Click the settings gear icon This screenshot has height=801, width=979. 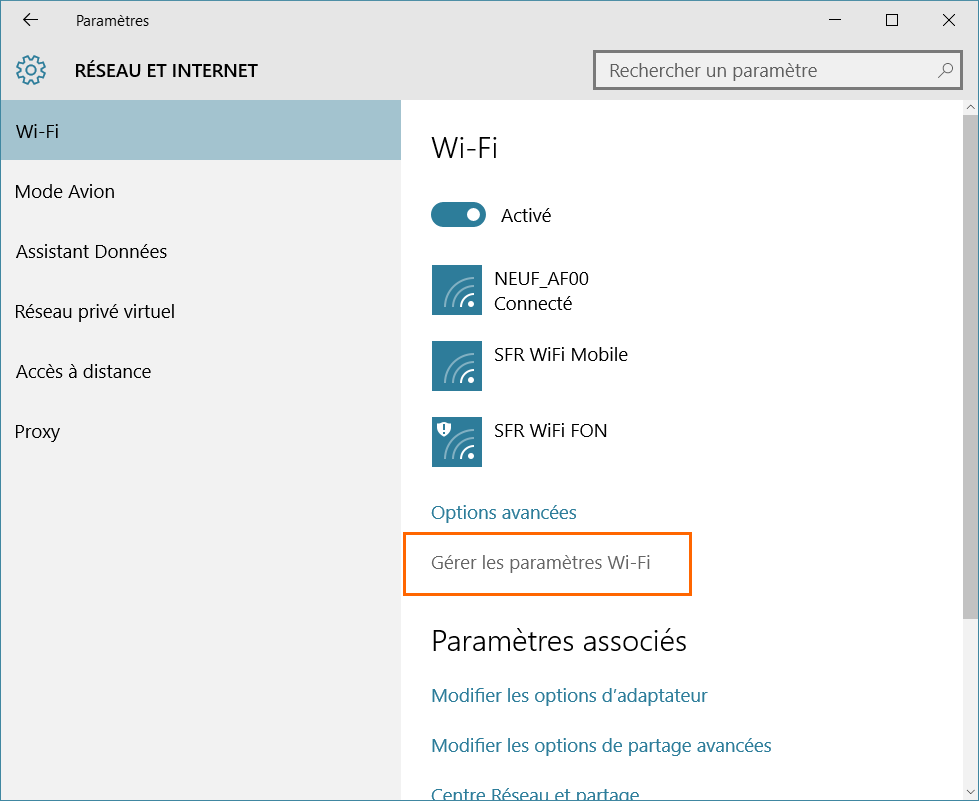click(x=31, y=70)
